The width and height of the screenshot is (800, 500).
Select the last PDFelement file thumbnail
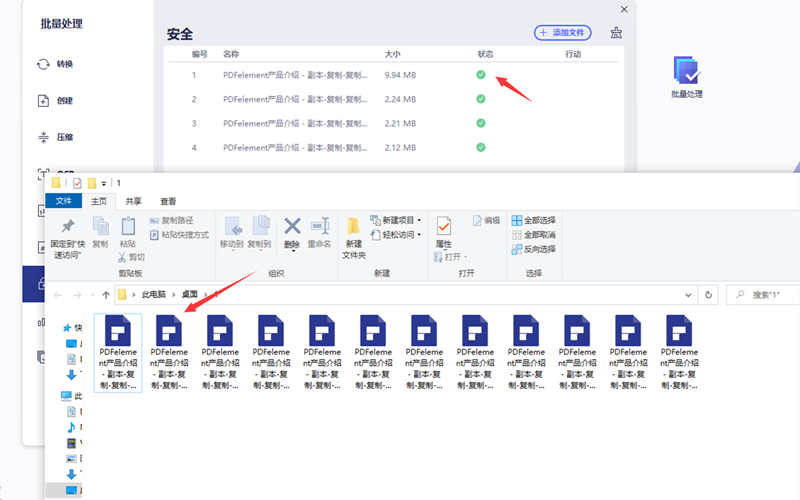(x=679, y=353)
